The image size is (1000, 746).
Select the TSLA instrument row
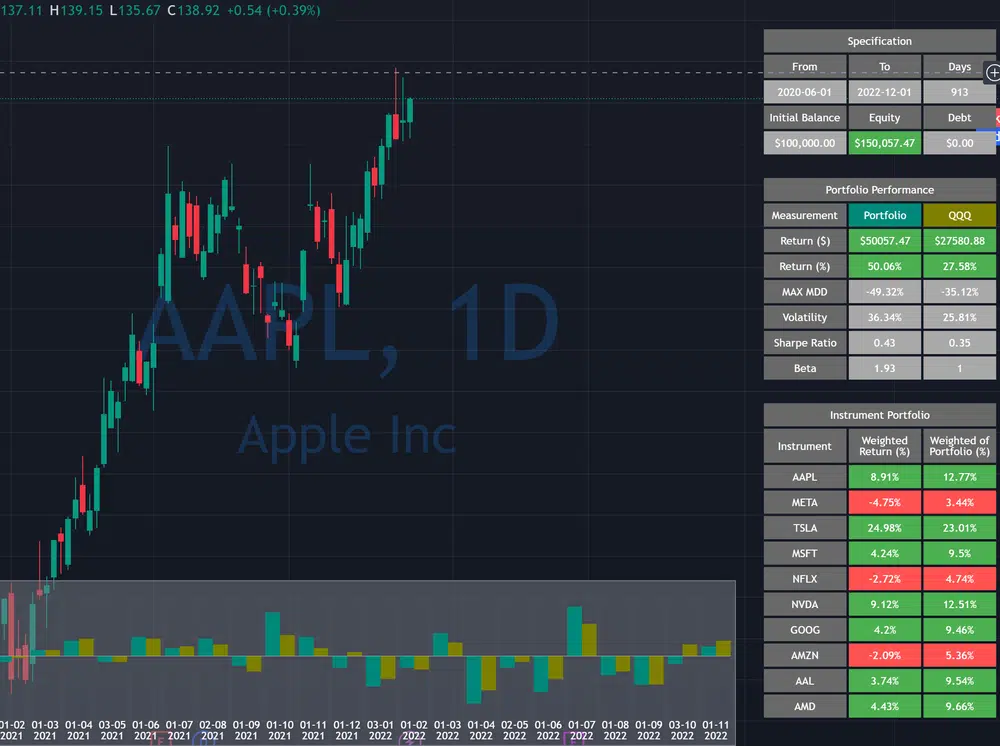click(x=804, y=528)
